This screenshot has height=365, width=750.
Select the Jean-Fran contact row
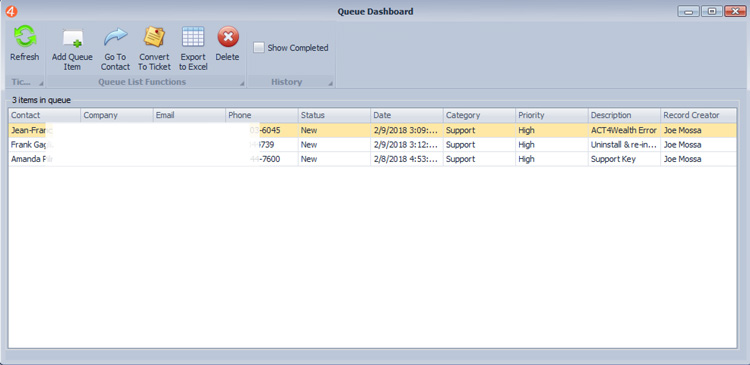coord(372,130)
